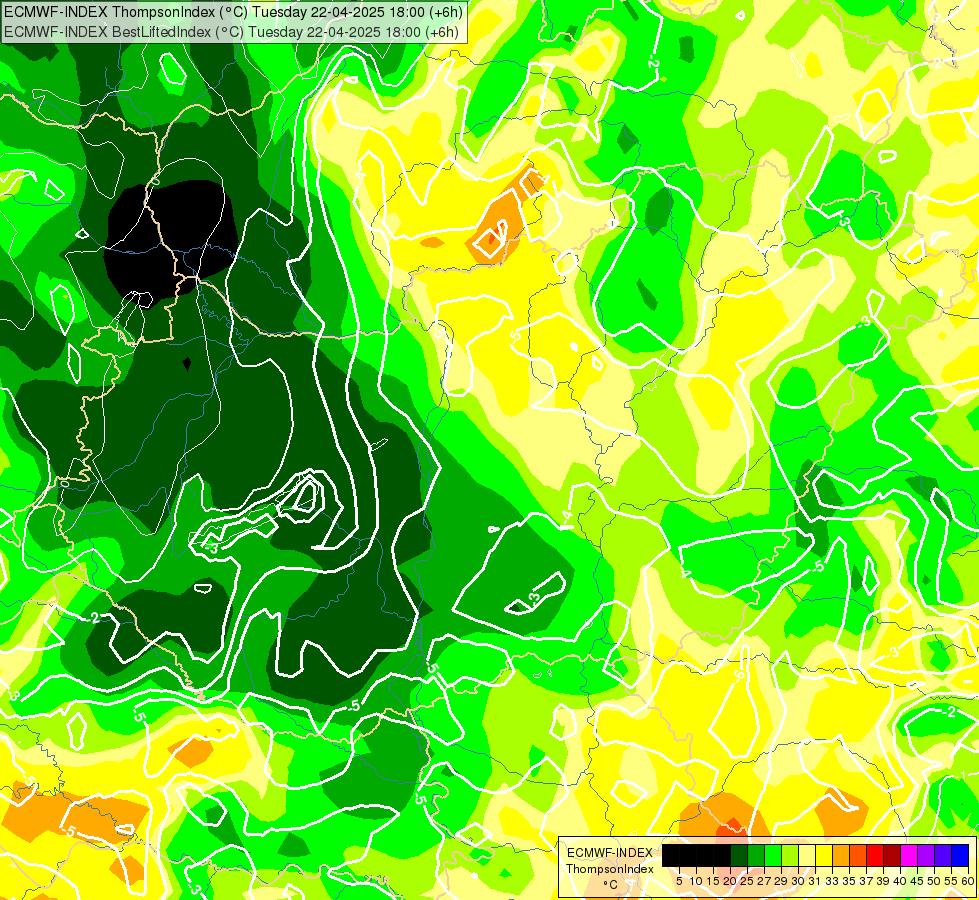Click legend tick value '40'
This screenshot has height=900, width=979.
(900, 881)
